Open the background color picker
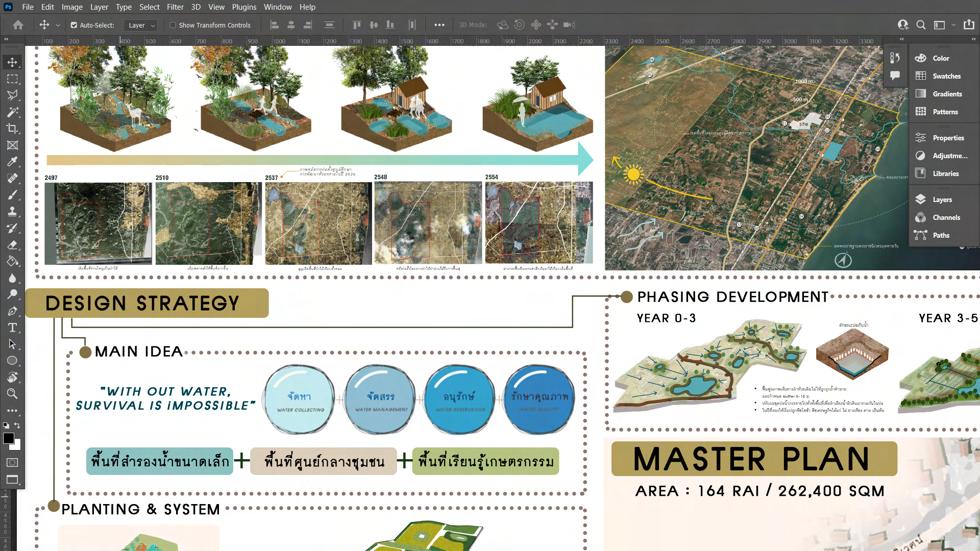 coord(16,445)
